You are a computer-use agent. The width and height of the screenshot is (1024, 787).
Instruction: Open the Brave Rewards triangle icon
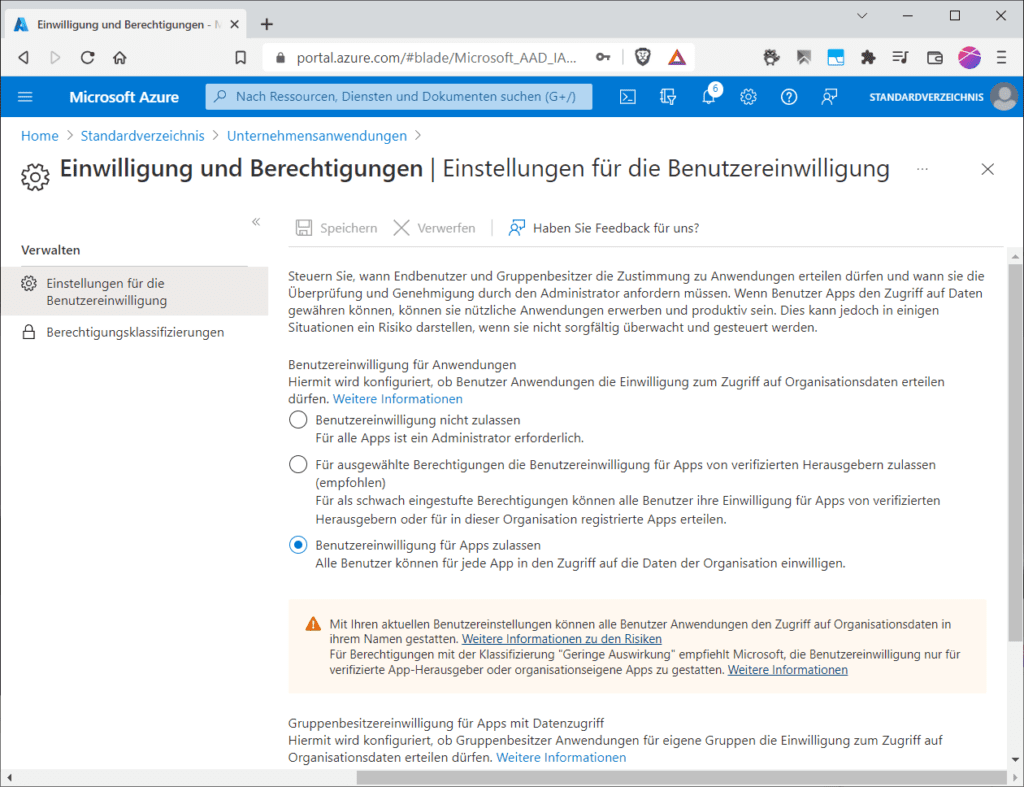[x=677, y=57]
